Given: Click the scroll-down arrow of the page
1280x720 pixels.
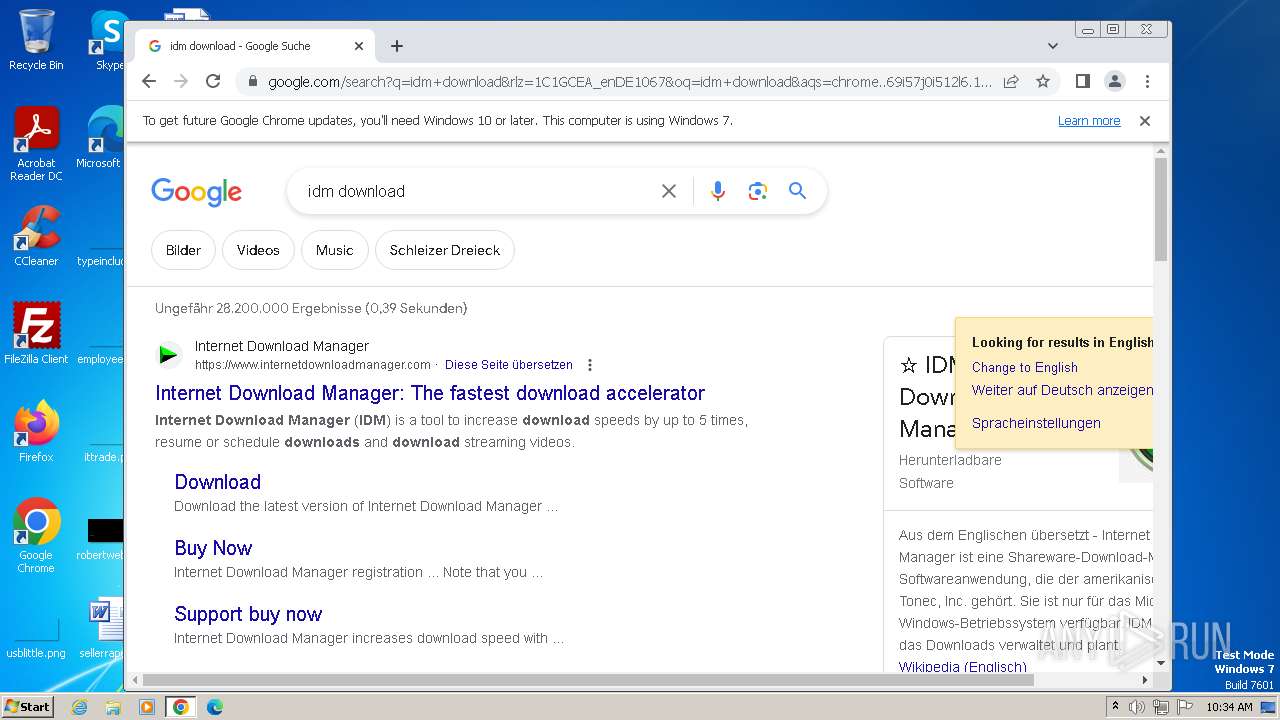Looking at the screenshot, I should (x=1161, y=662).
